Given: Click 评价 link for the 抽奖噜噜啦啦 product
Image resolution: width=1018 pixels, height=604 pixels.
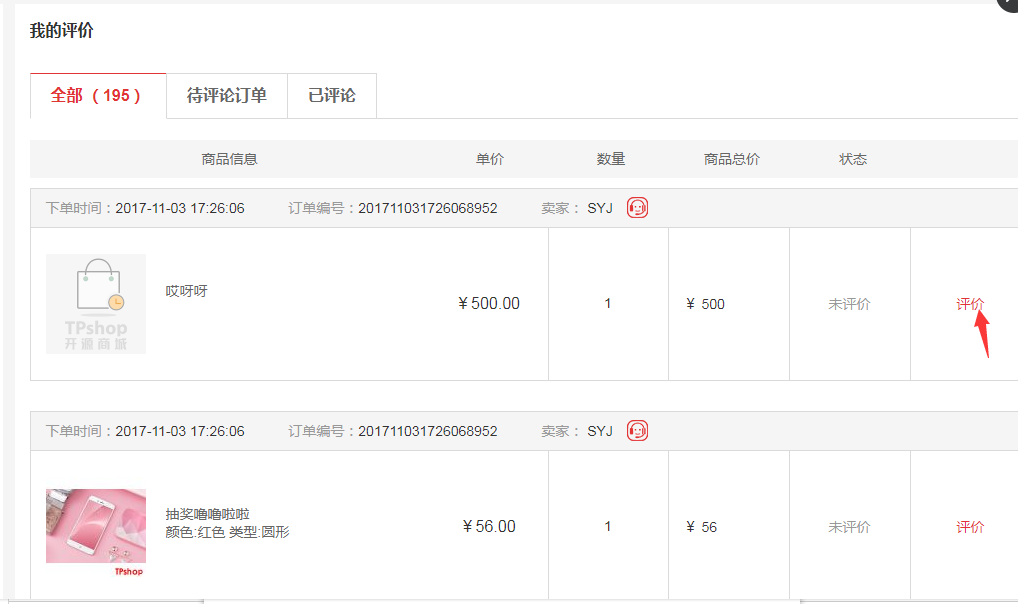Looking at the screenshot, I should pyautogui.click(x=970, y=527).
